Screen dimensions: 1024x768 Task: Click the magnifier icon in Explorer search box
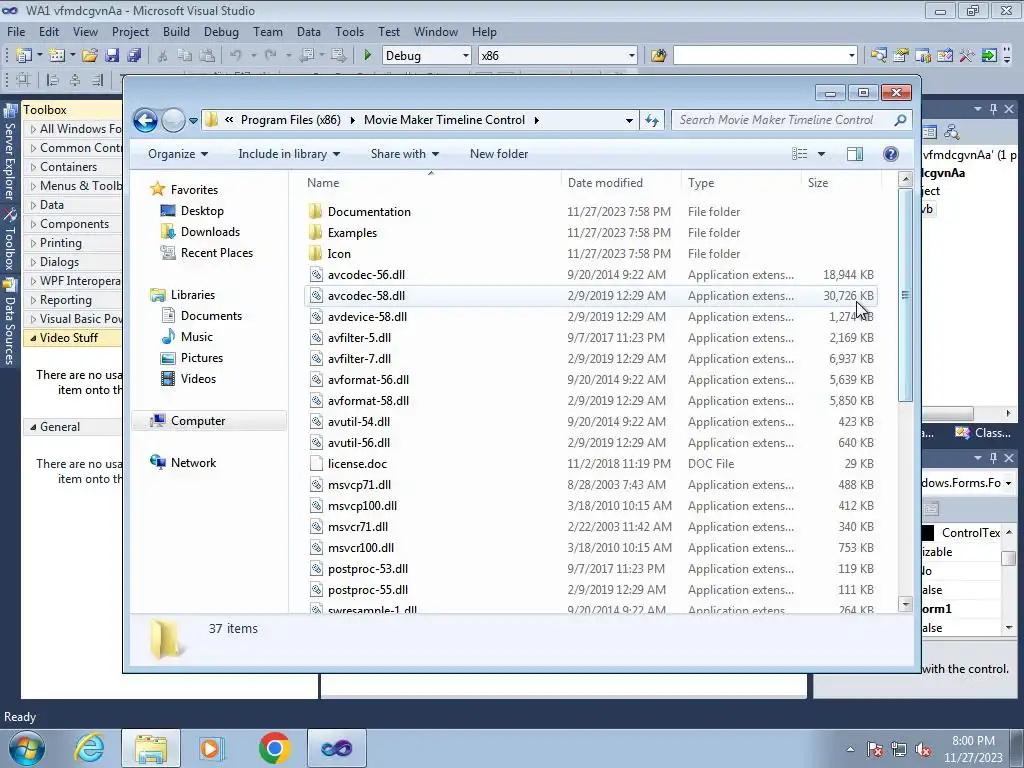coord(900,120)
